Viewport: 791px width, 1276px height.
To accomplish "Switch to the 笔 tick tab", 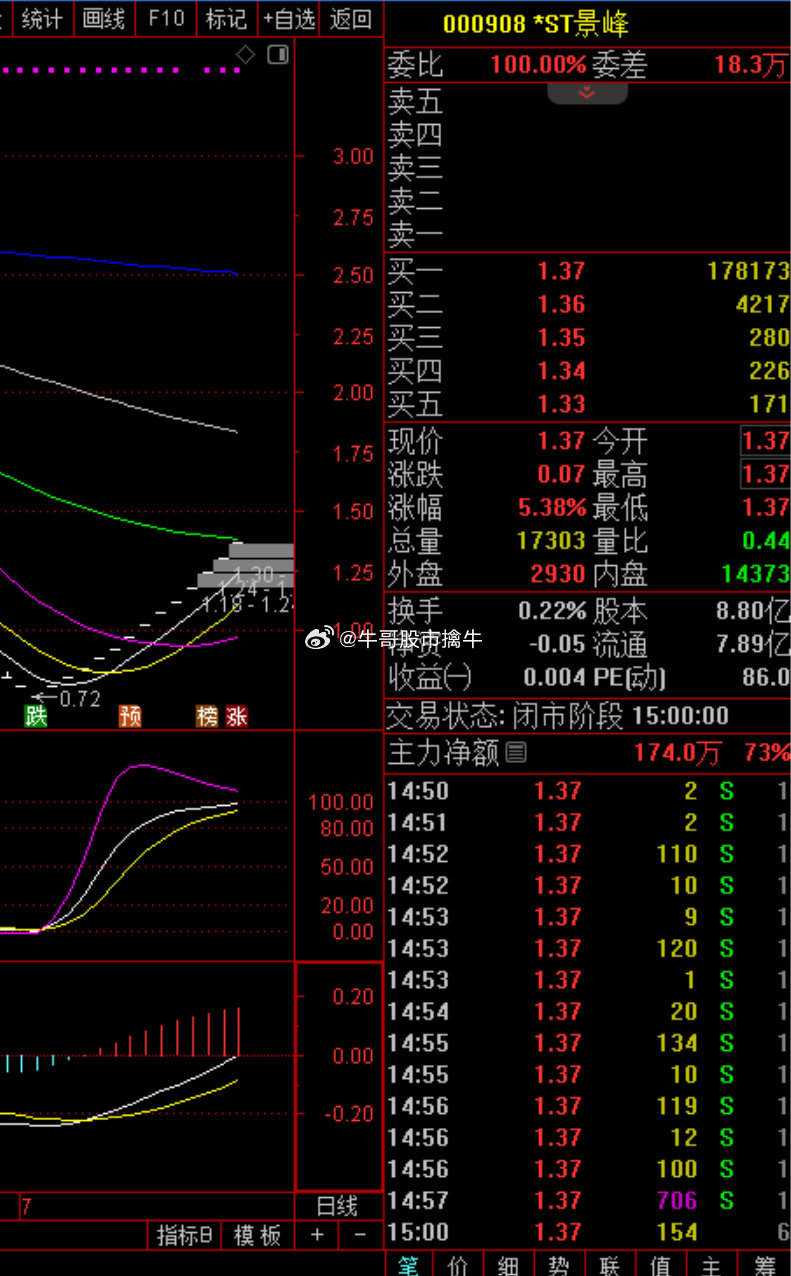I will pos(409,1265).
